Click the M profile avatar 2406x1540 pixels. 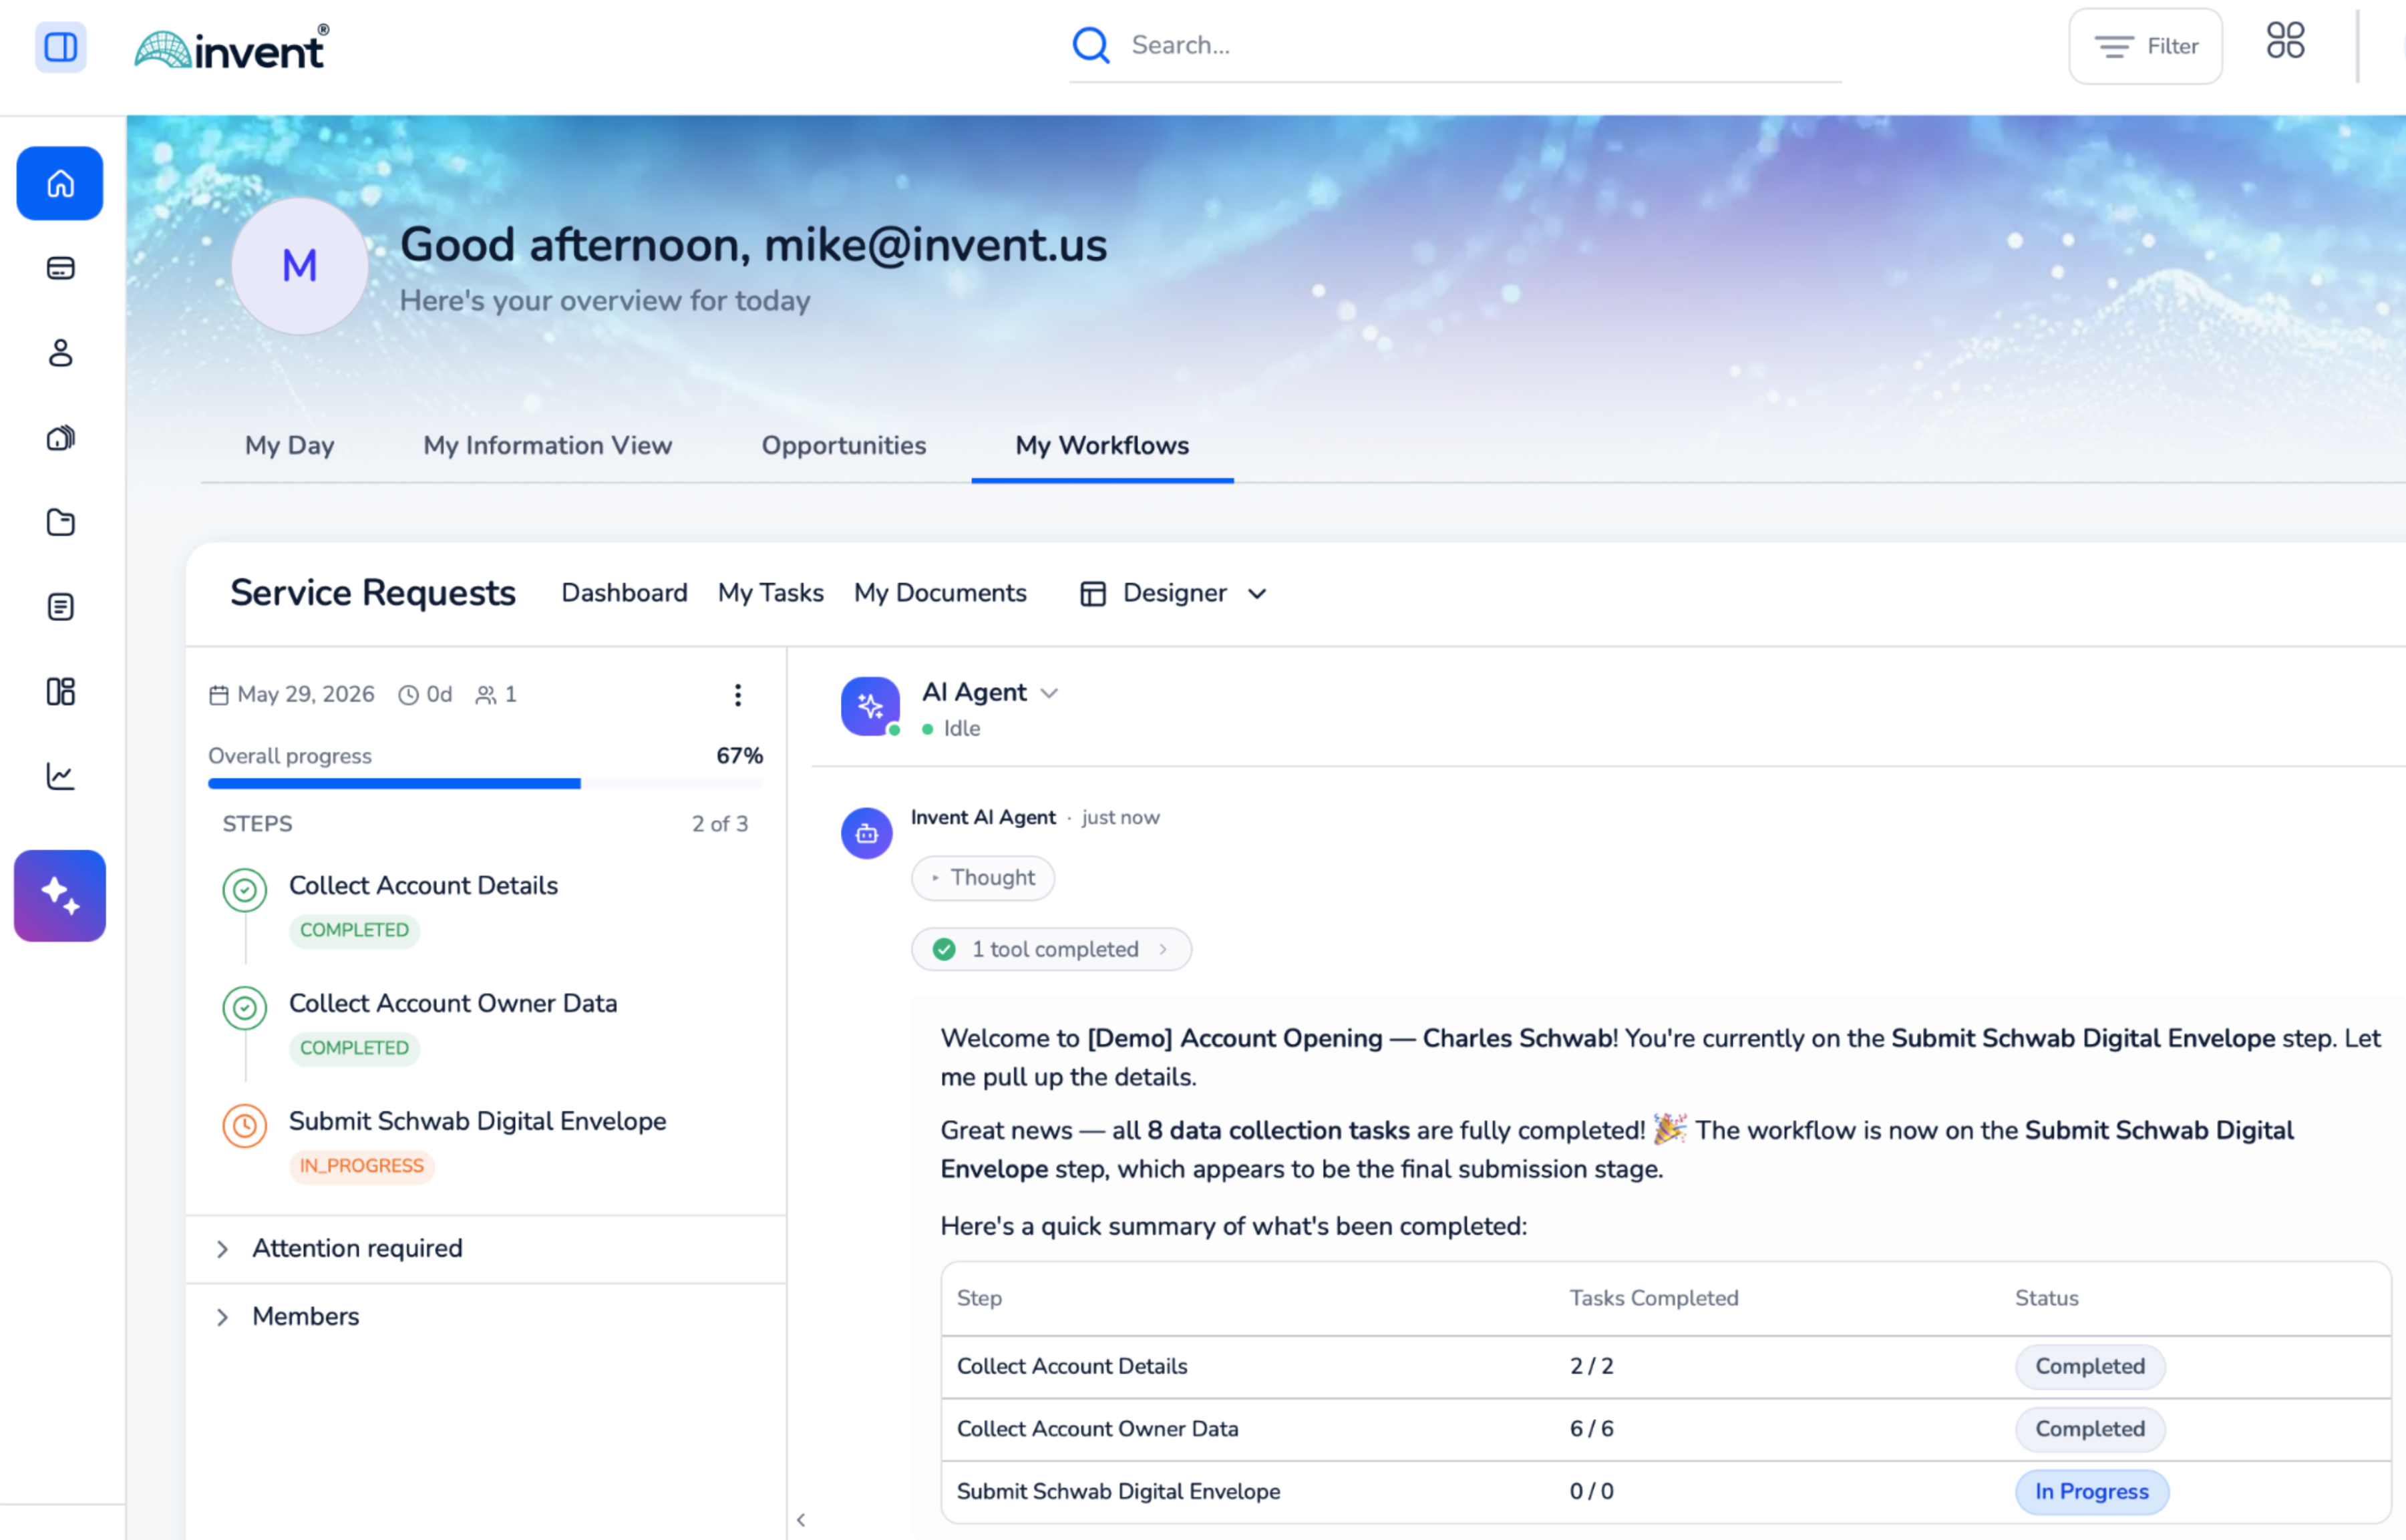[299, 265]
